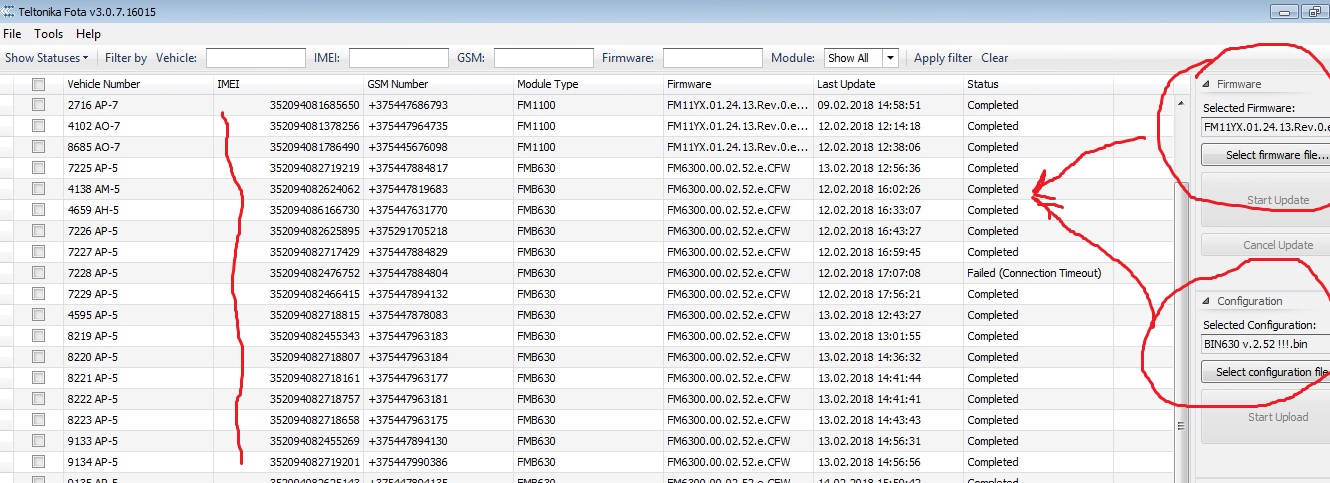1330x483 pixels.
Task: Tick the select-all checkbox in table header
Action: [x=39, y=84]
